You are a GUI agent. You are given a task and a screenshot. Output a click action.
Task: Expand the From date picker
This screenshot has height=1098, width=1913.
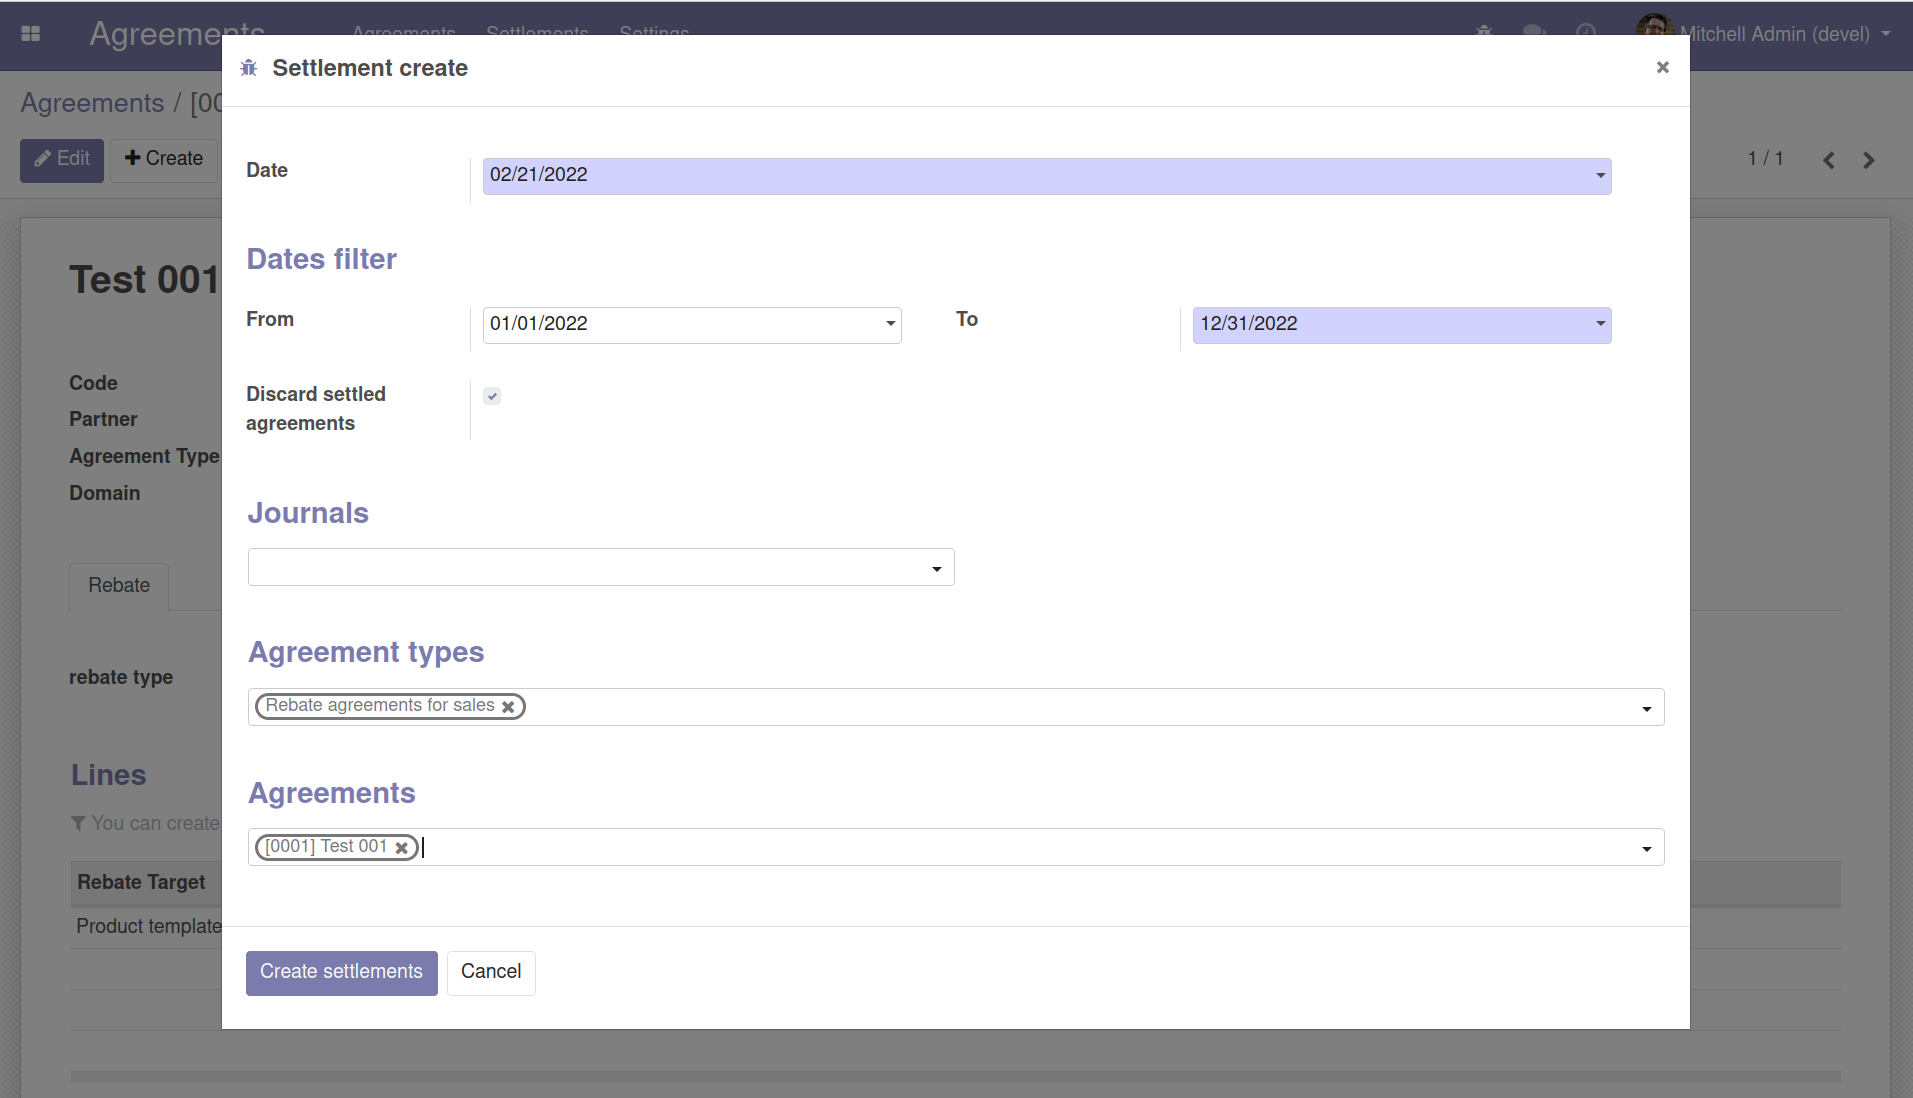point(890,324)
